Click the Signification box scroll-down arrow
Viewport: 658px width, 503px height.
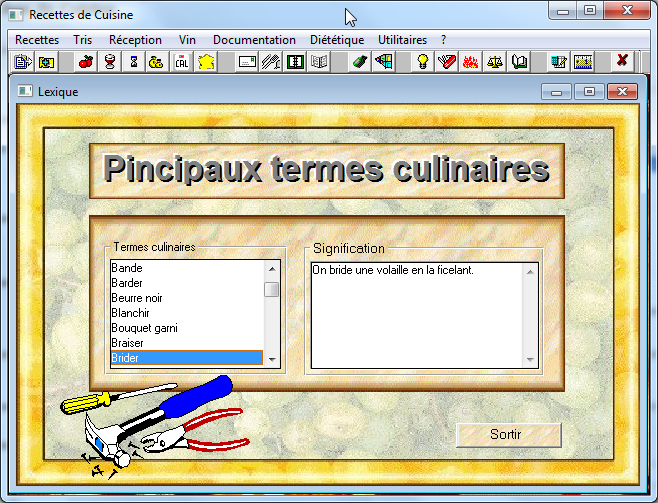tap(530, 360)
